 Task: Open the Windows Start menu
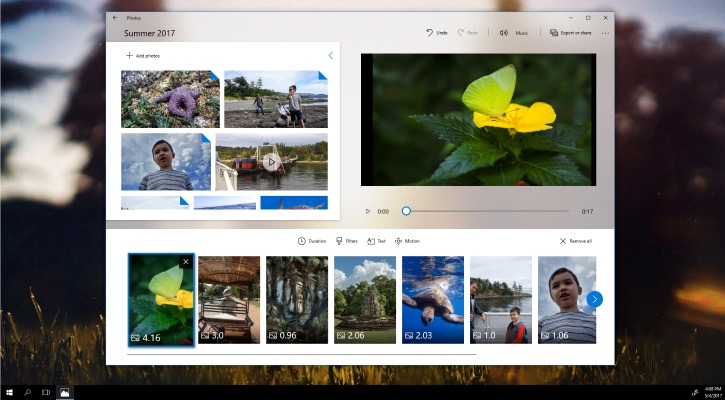point(9,393)
